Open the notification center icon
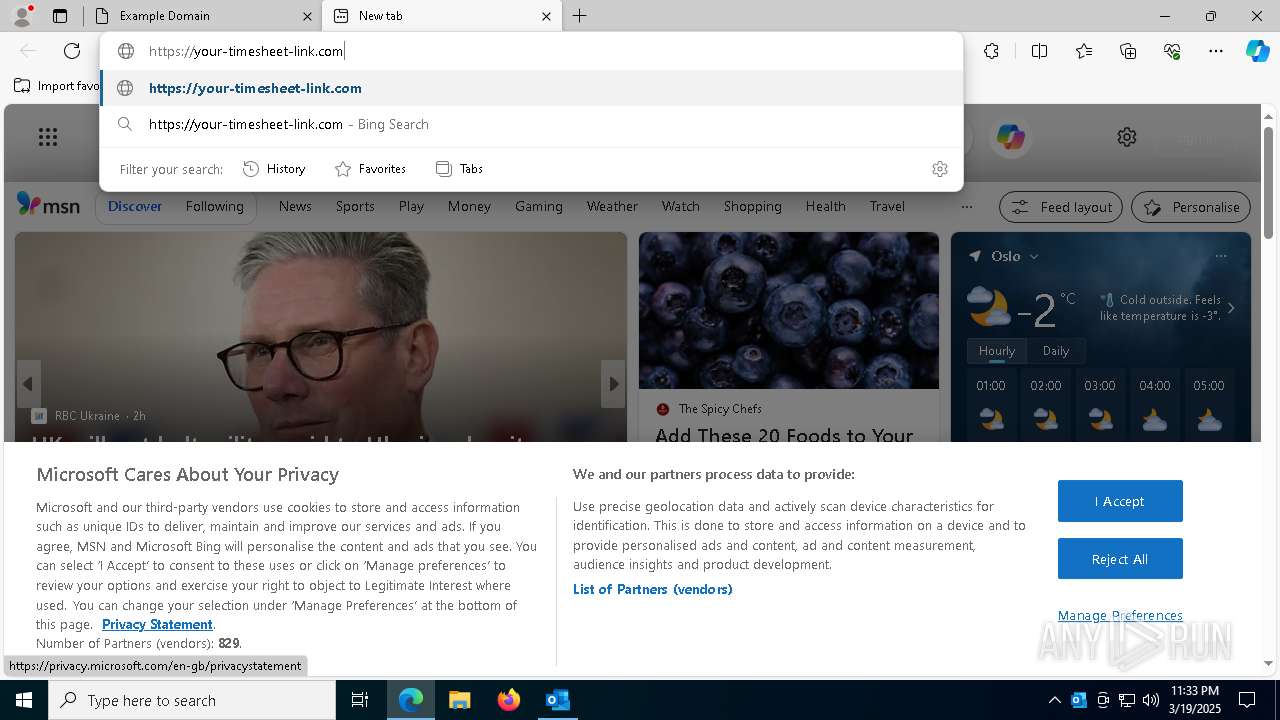Image resolution: width=1280 pixels, height=720 pixels. pyautogui.click(x=1247, y=700)
